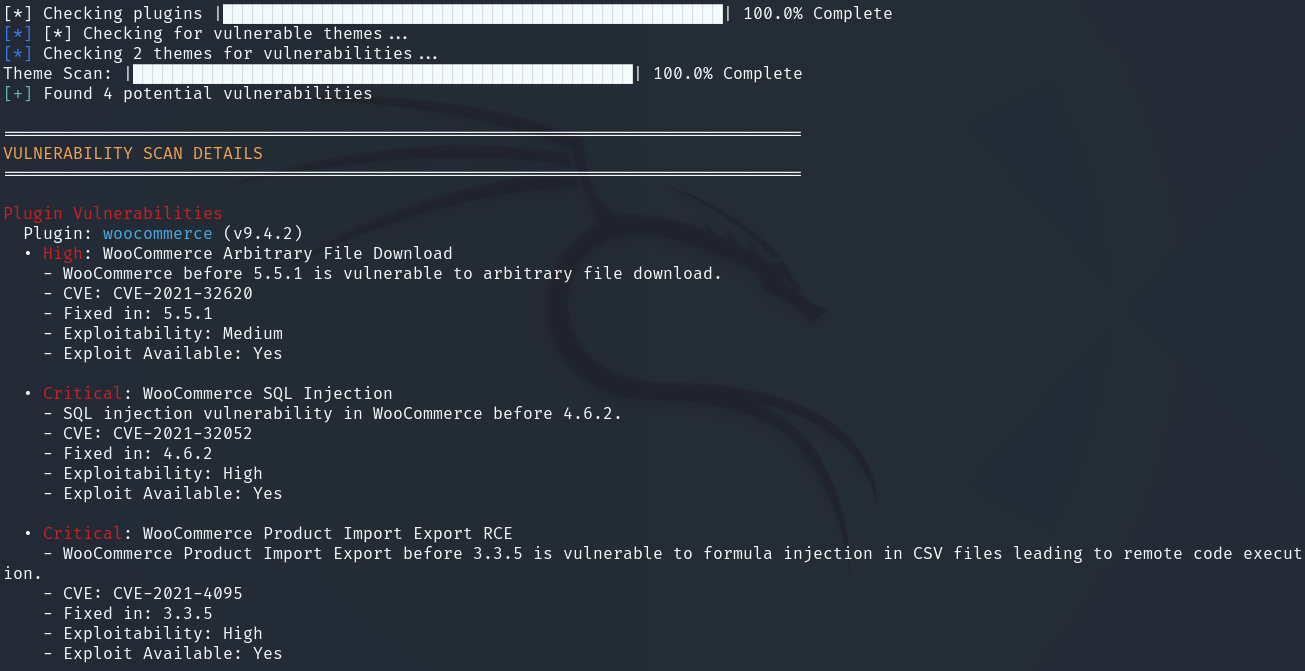Image resolution: width=1305 pixels, height=671 pixels.
Task: Click the 'WooCommerce SQL Injection' title
Action: [x=268, y=394]
